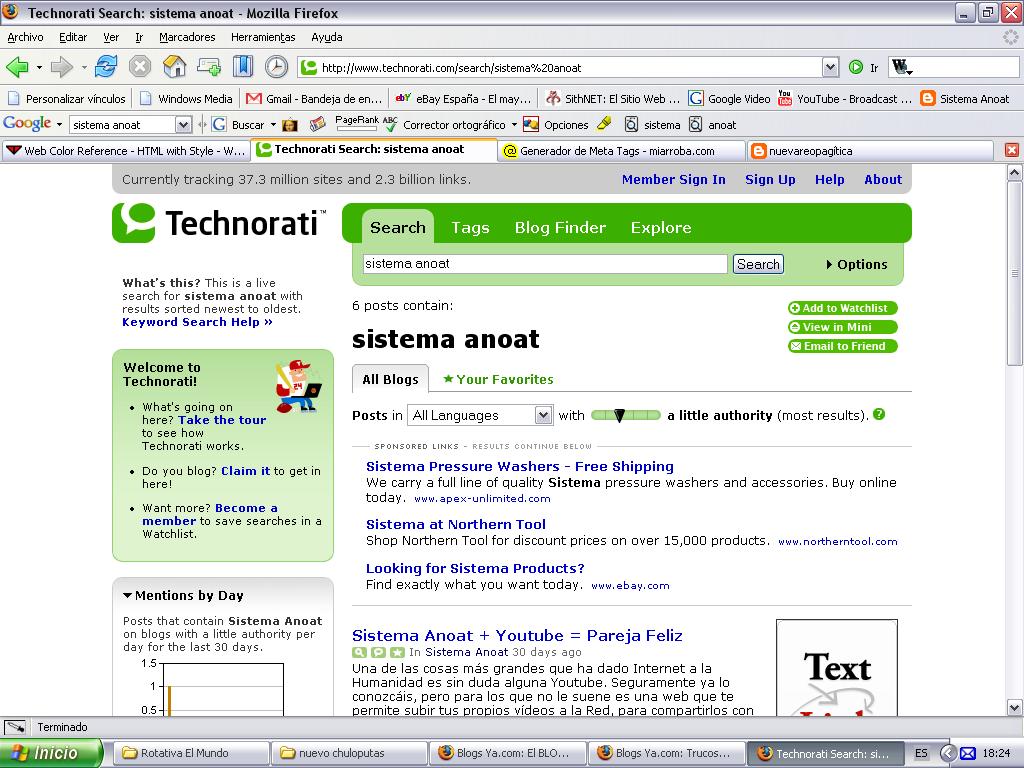This screenshot has height=768, width=1024.
Task: Click the grey forward arrow button
Action: click(61, 67)
